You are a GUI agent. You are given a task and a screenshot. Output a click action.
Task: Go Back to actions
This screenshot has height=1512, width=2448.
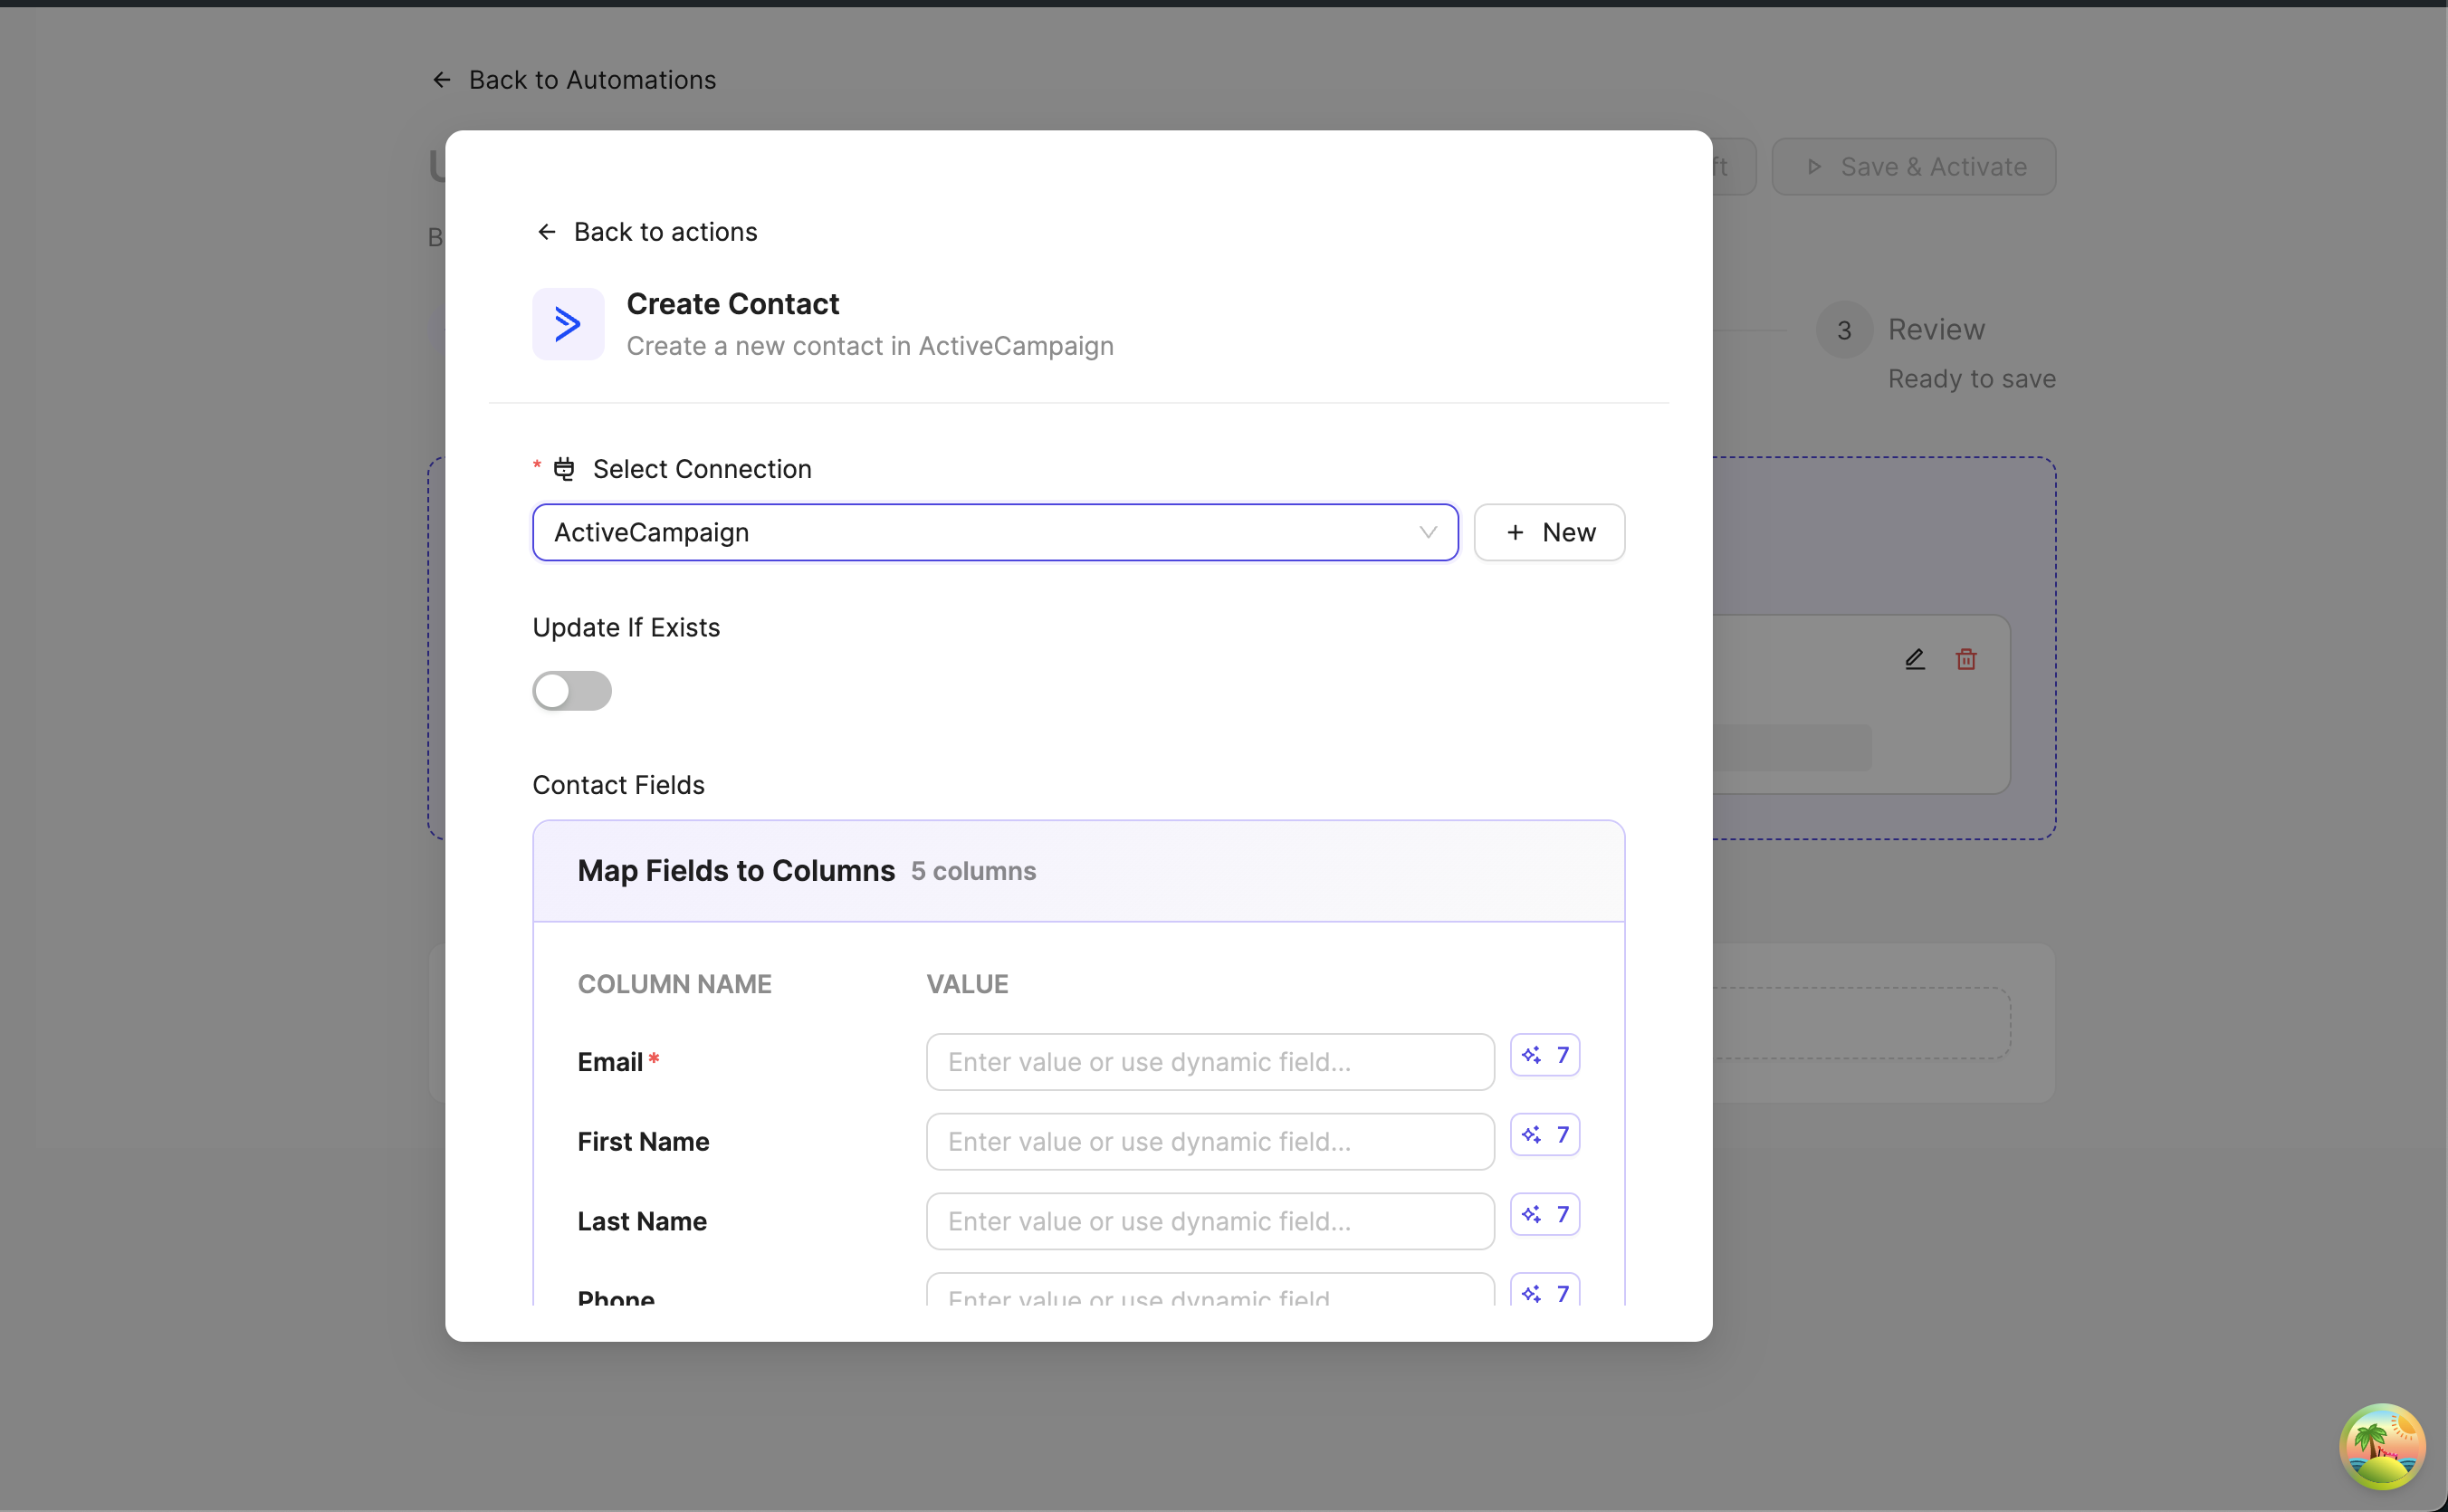point(647,232)
